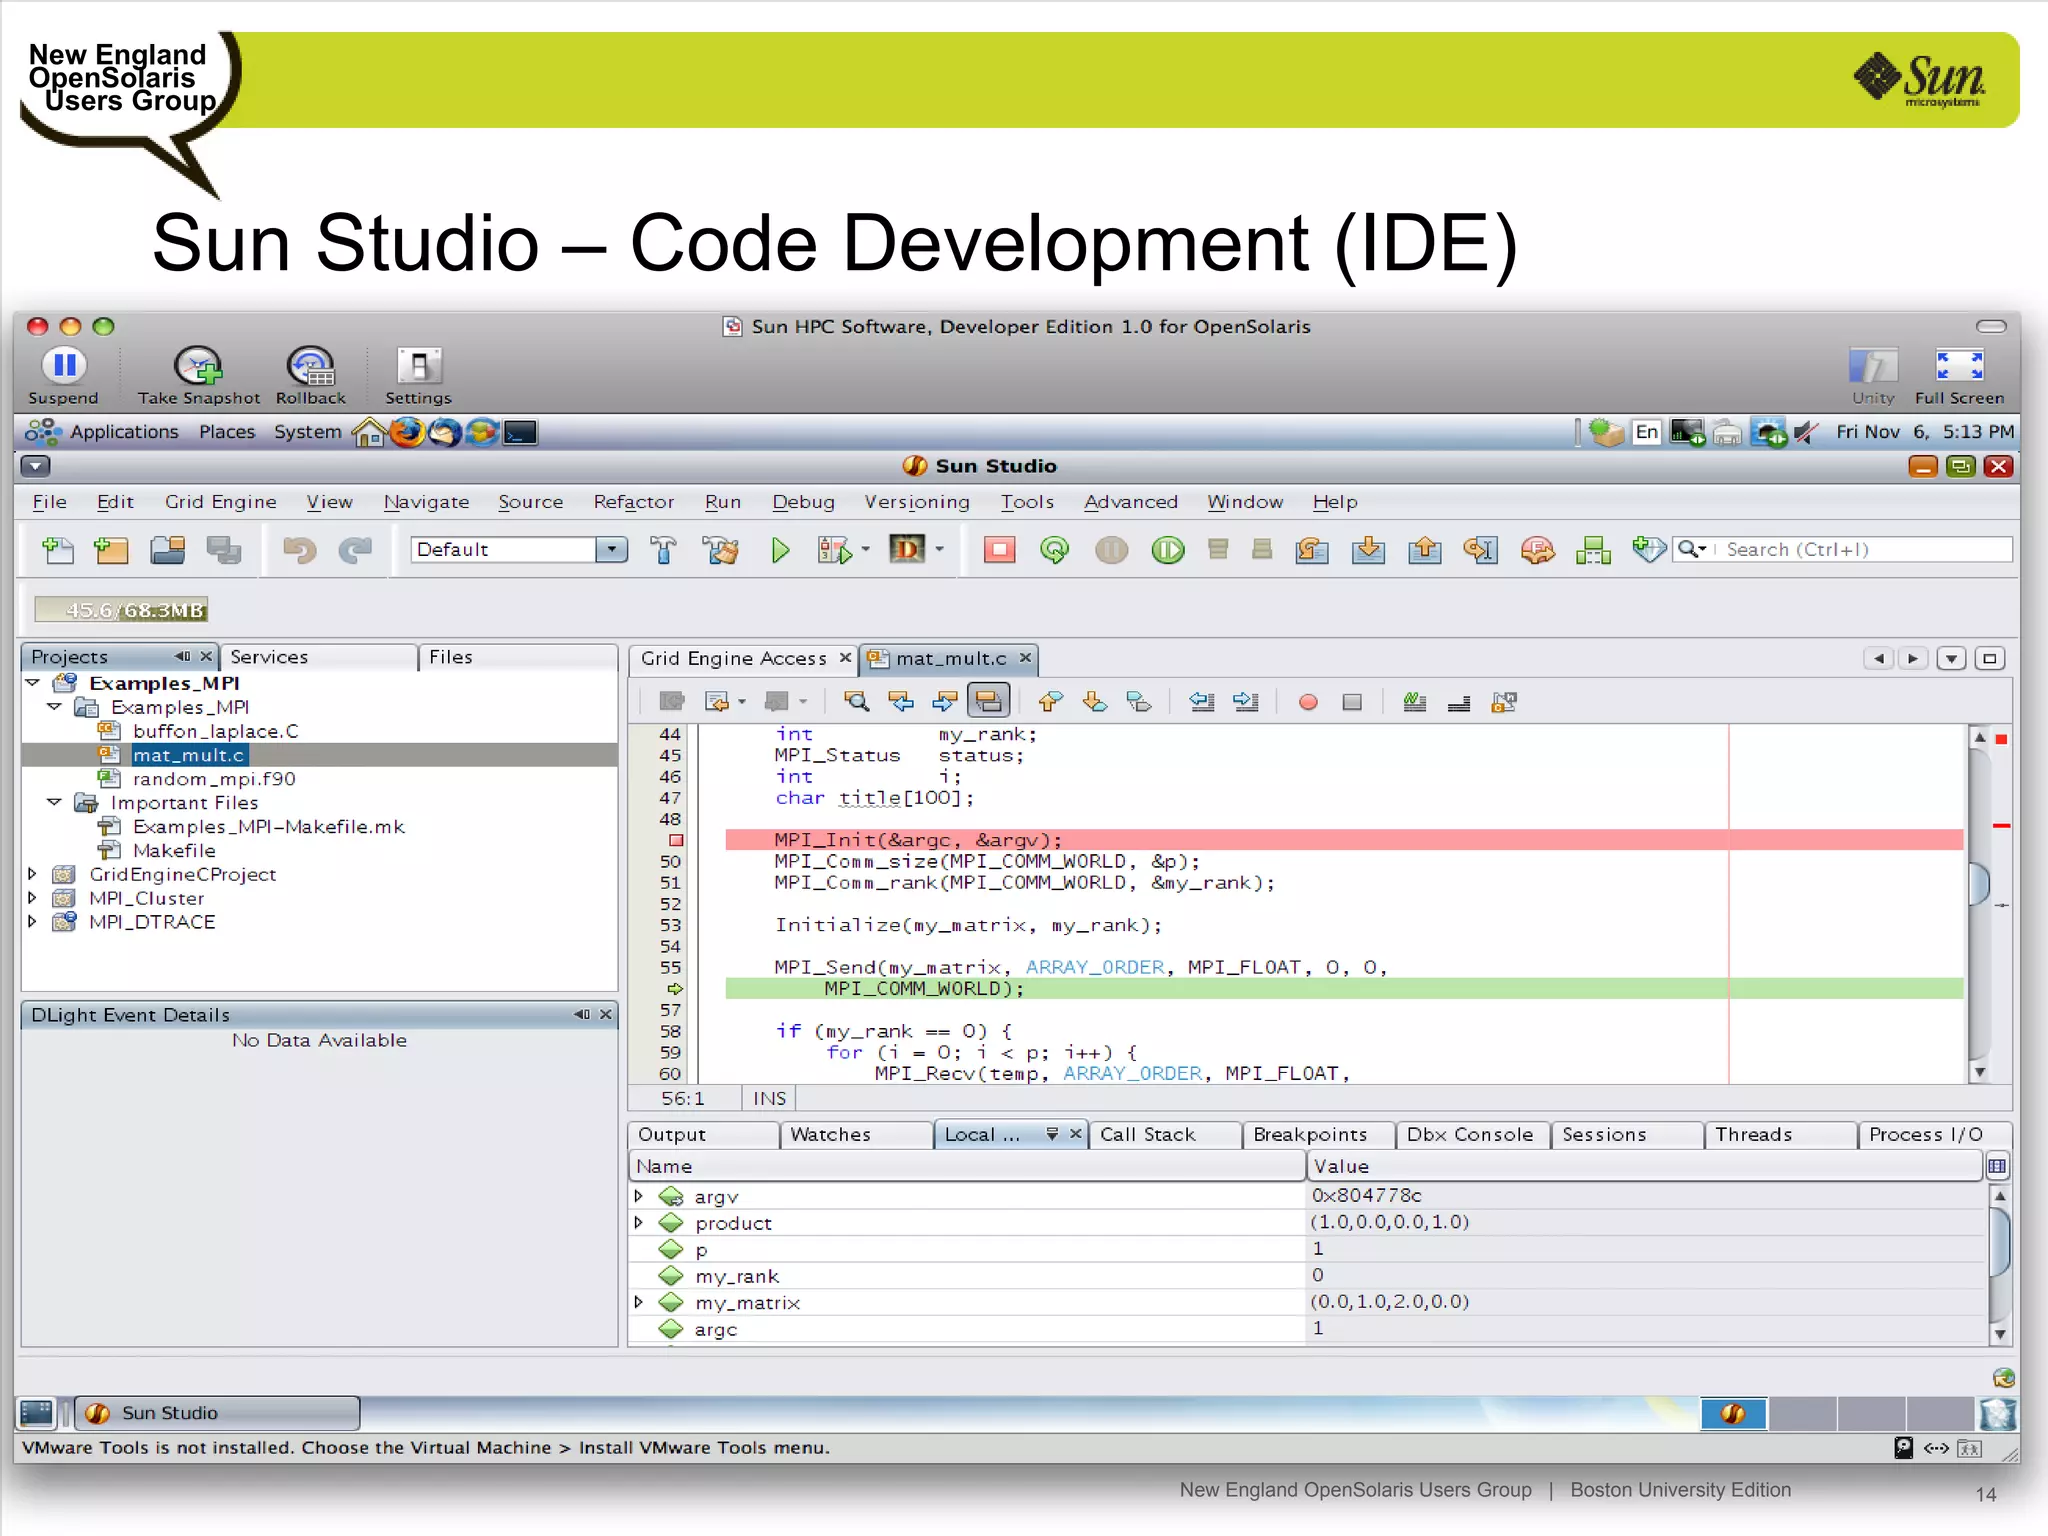Select random_mpi.f90 in the Projects tree
Screen dimensions: 2048x1536
[214, 779]
